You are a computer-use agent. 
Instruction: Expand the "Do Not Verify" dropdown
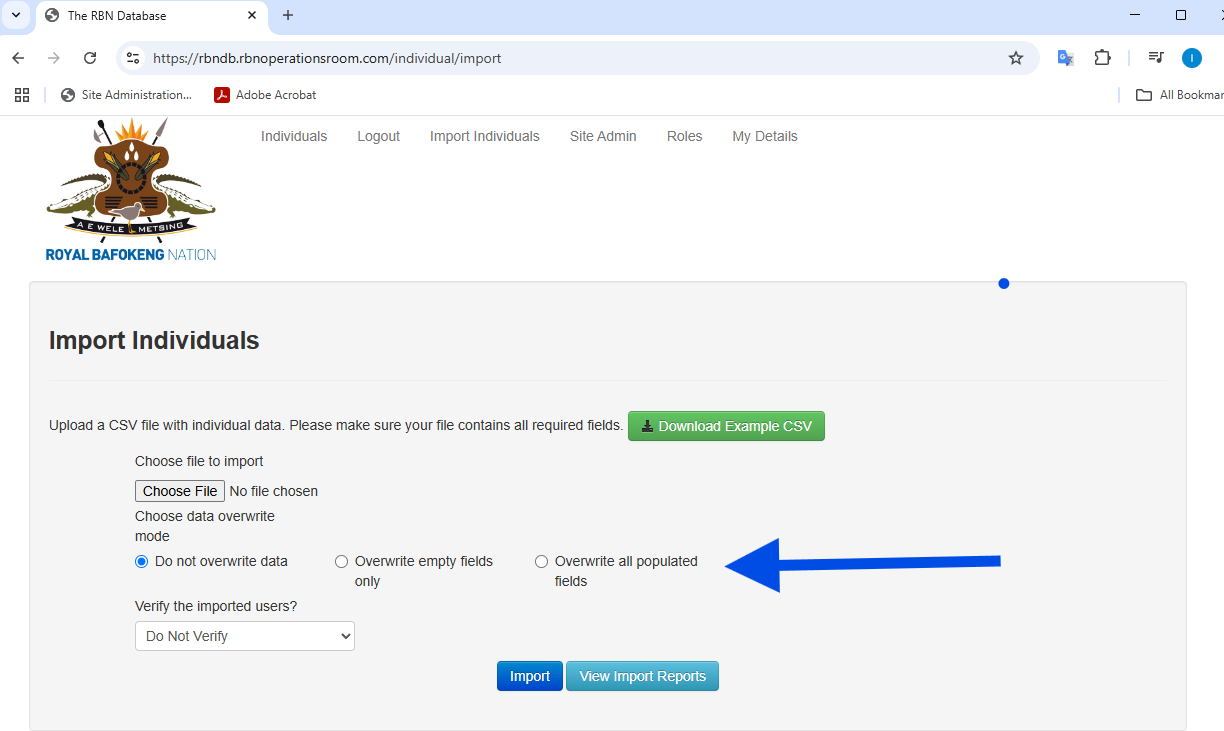(x=245, y=636)
